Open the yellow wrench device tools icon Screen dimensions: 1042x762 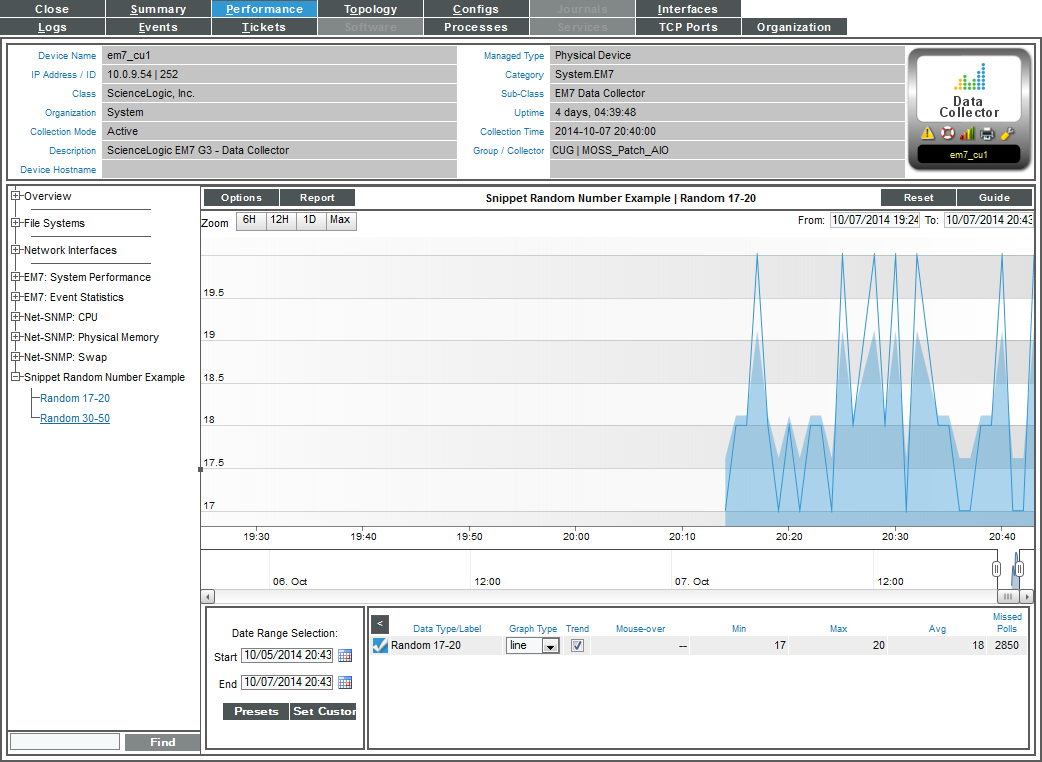1007,133
